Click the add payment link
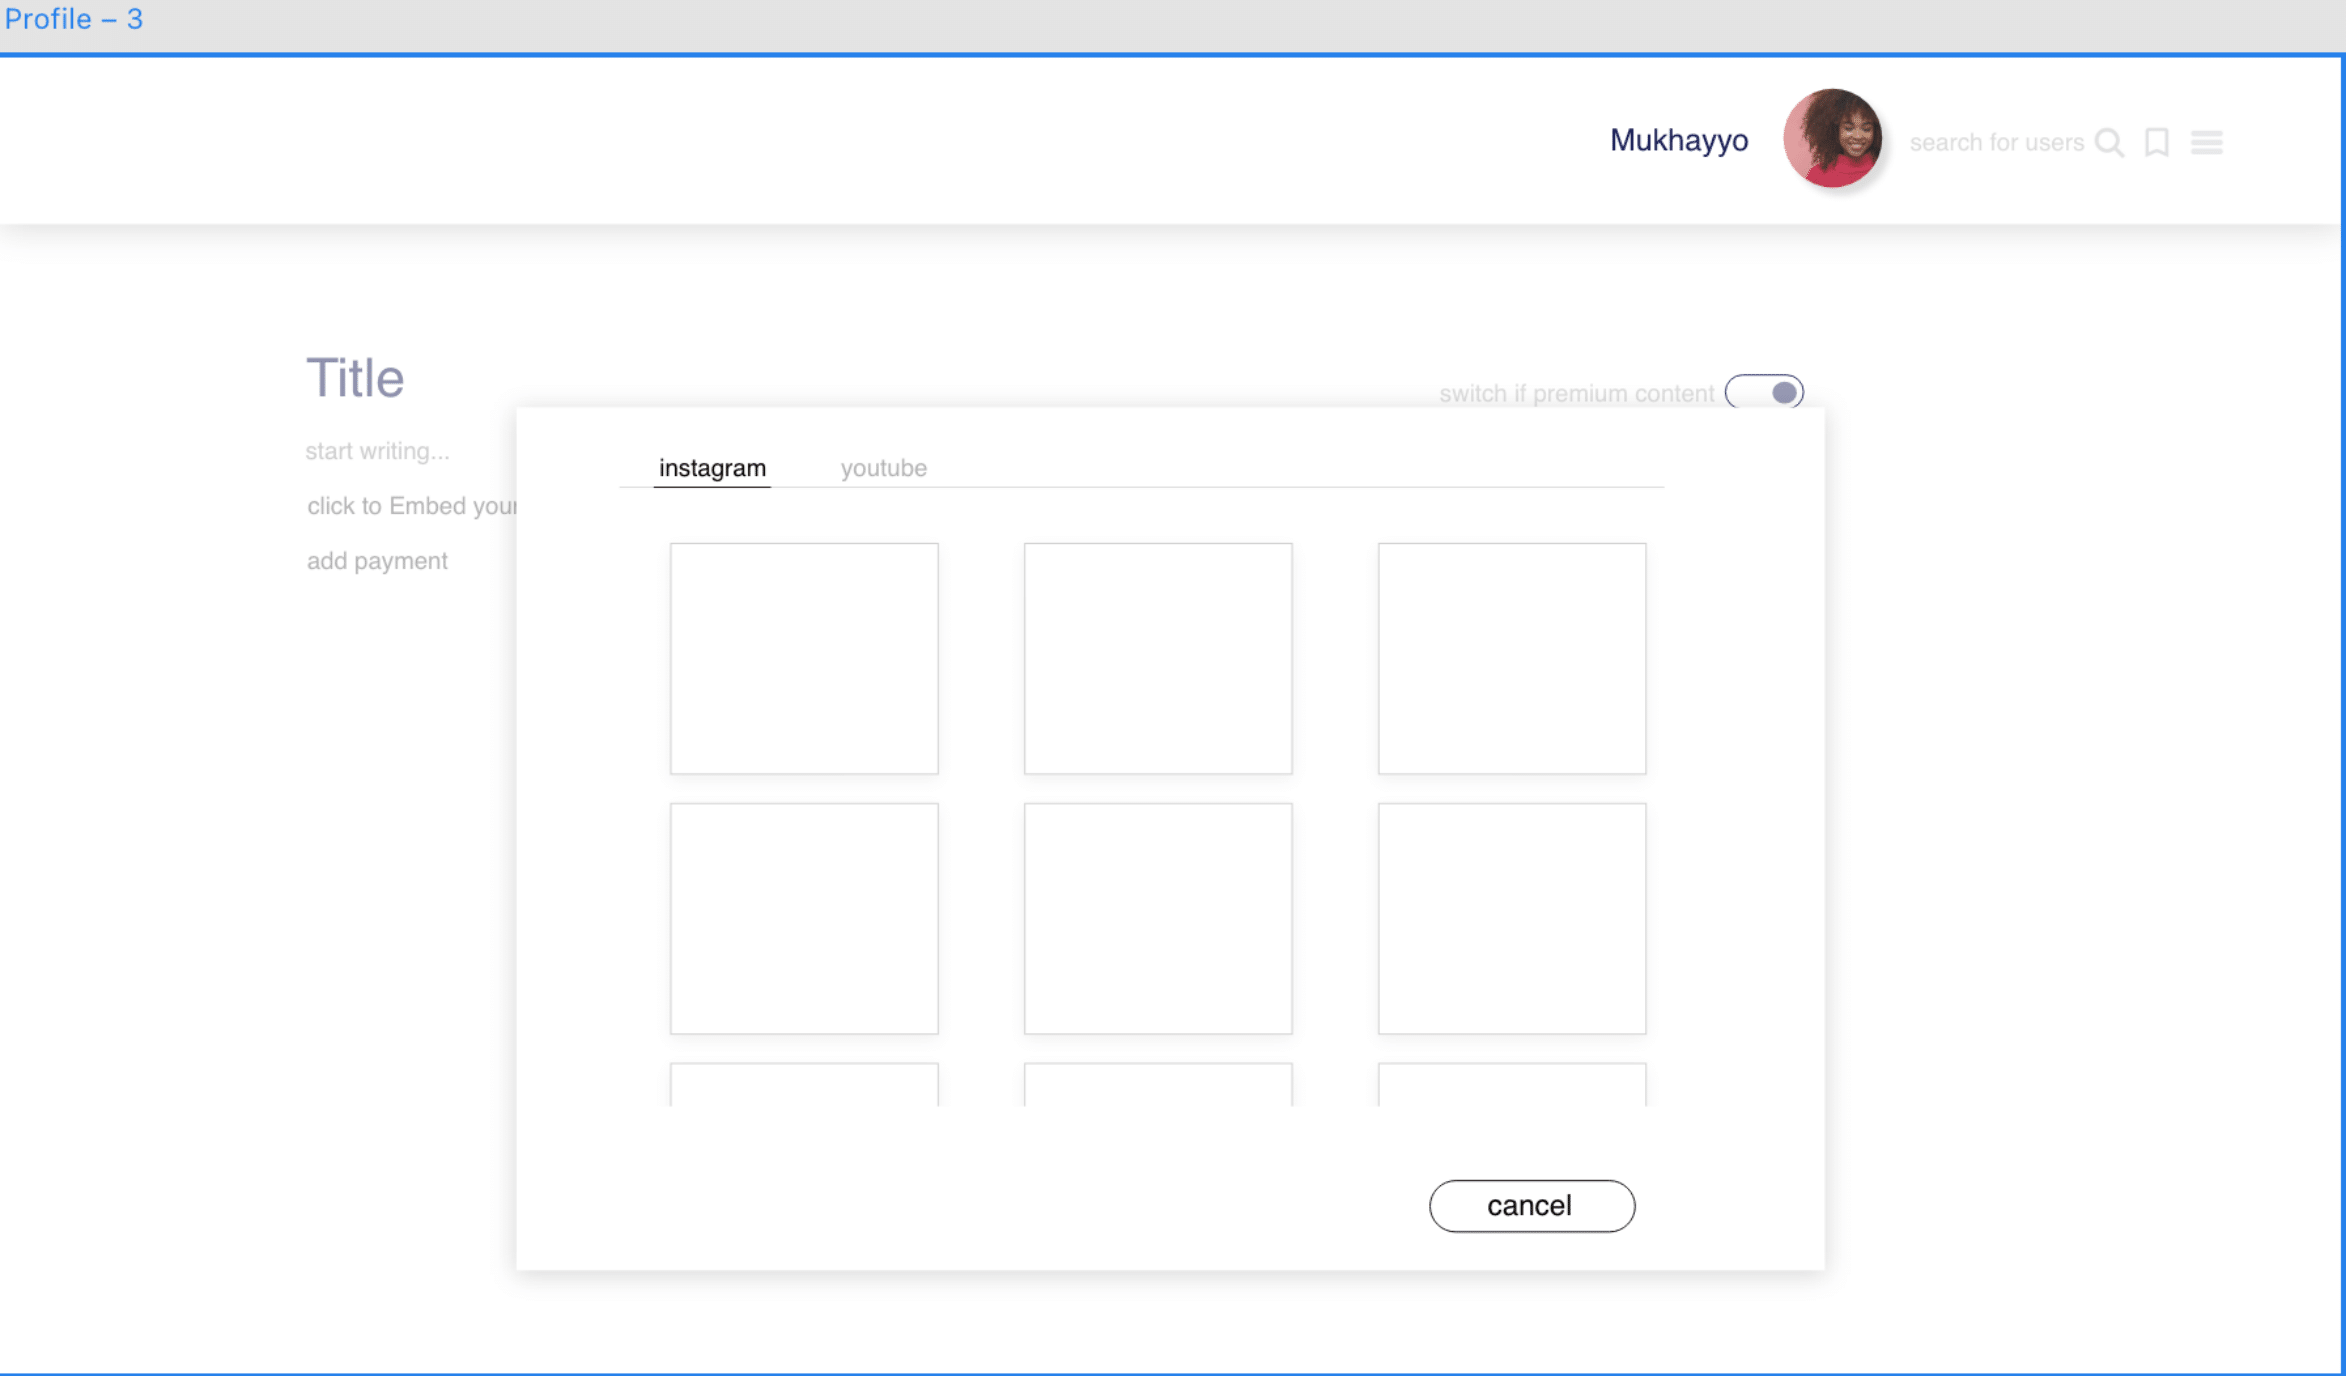The width and height of the screenshot is (2346, 1376). [x=377, y=561]
